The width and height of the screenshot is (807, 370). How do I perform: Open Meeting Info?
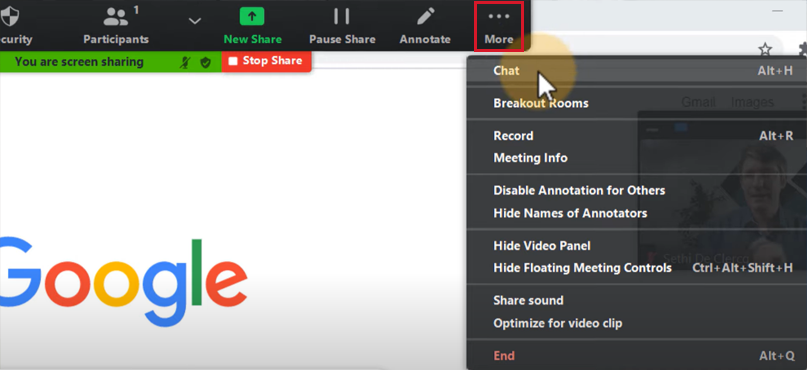pyautogui.click(x=636, y=158)
